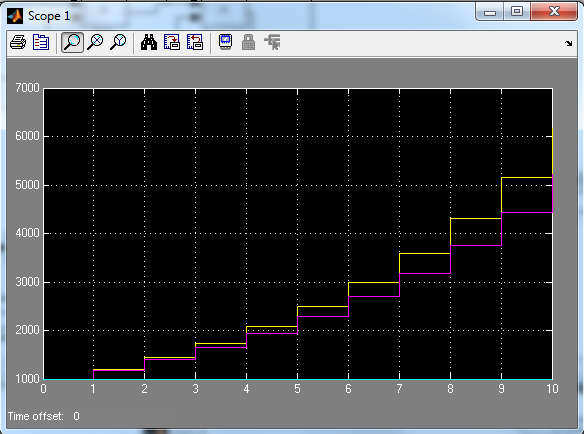Click the 7000 y-axis label
Screen dimensions: 584x434
click(27, 88)
